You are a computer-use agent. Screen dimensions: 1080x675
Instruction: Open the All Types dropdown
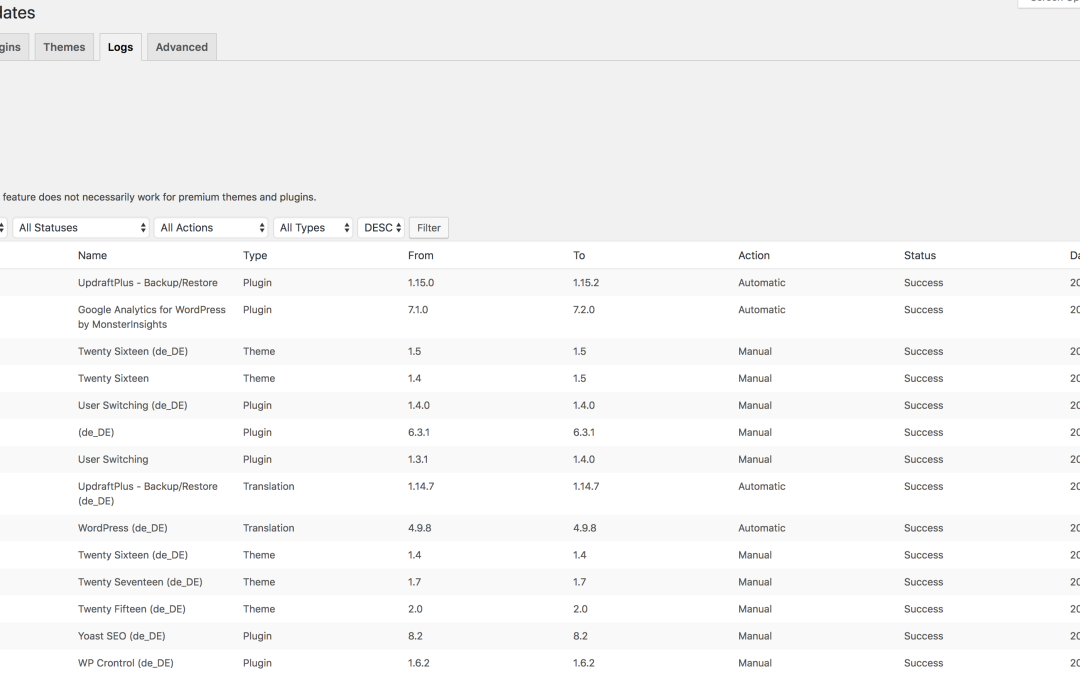coord(313,228)
